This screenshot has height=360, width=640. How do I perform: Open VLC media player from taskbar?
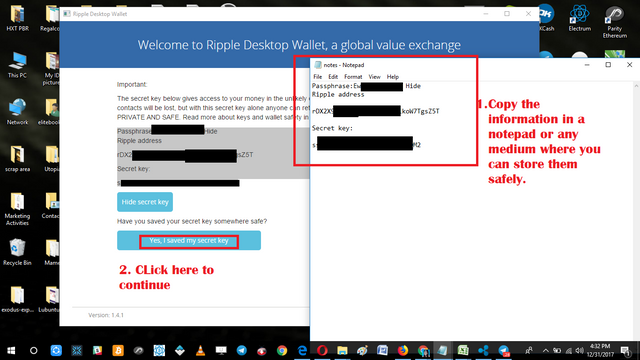point(200,351)
